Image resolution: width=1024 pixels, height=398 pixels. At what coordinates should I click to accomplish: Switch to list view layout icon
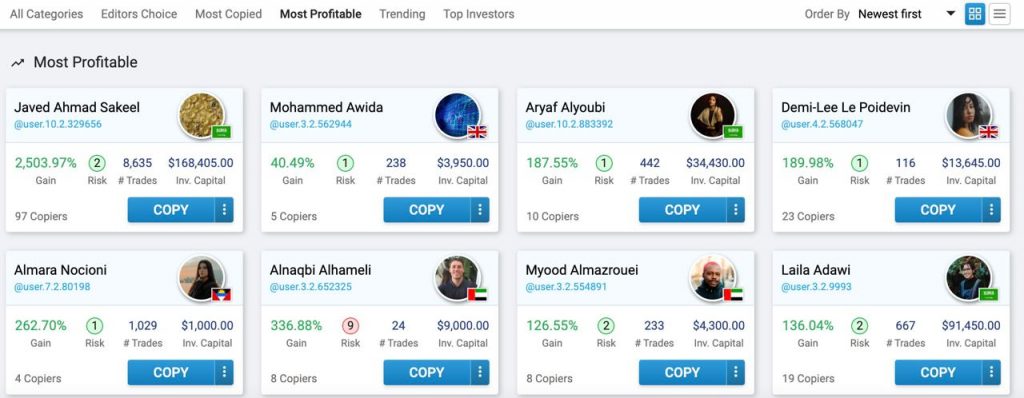click(x=999, y=14)
